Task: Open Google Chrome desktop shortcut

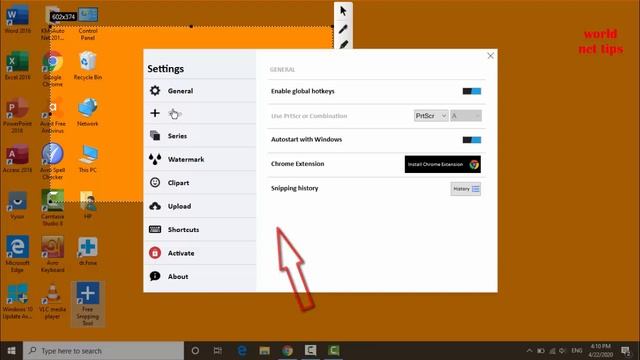Action: (x=53, y=69)
